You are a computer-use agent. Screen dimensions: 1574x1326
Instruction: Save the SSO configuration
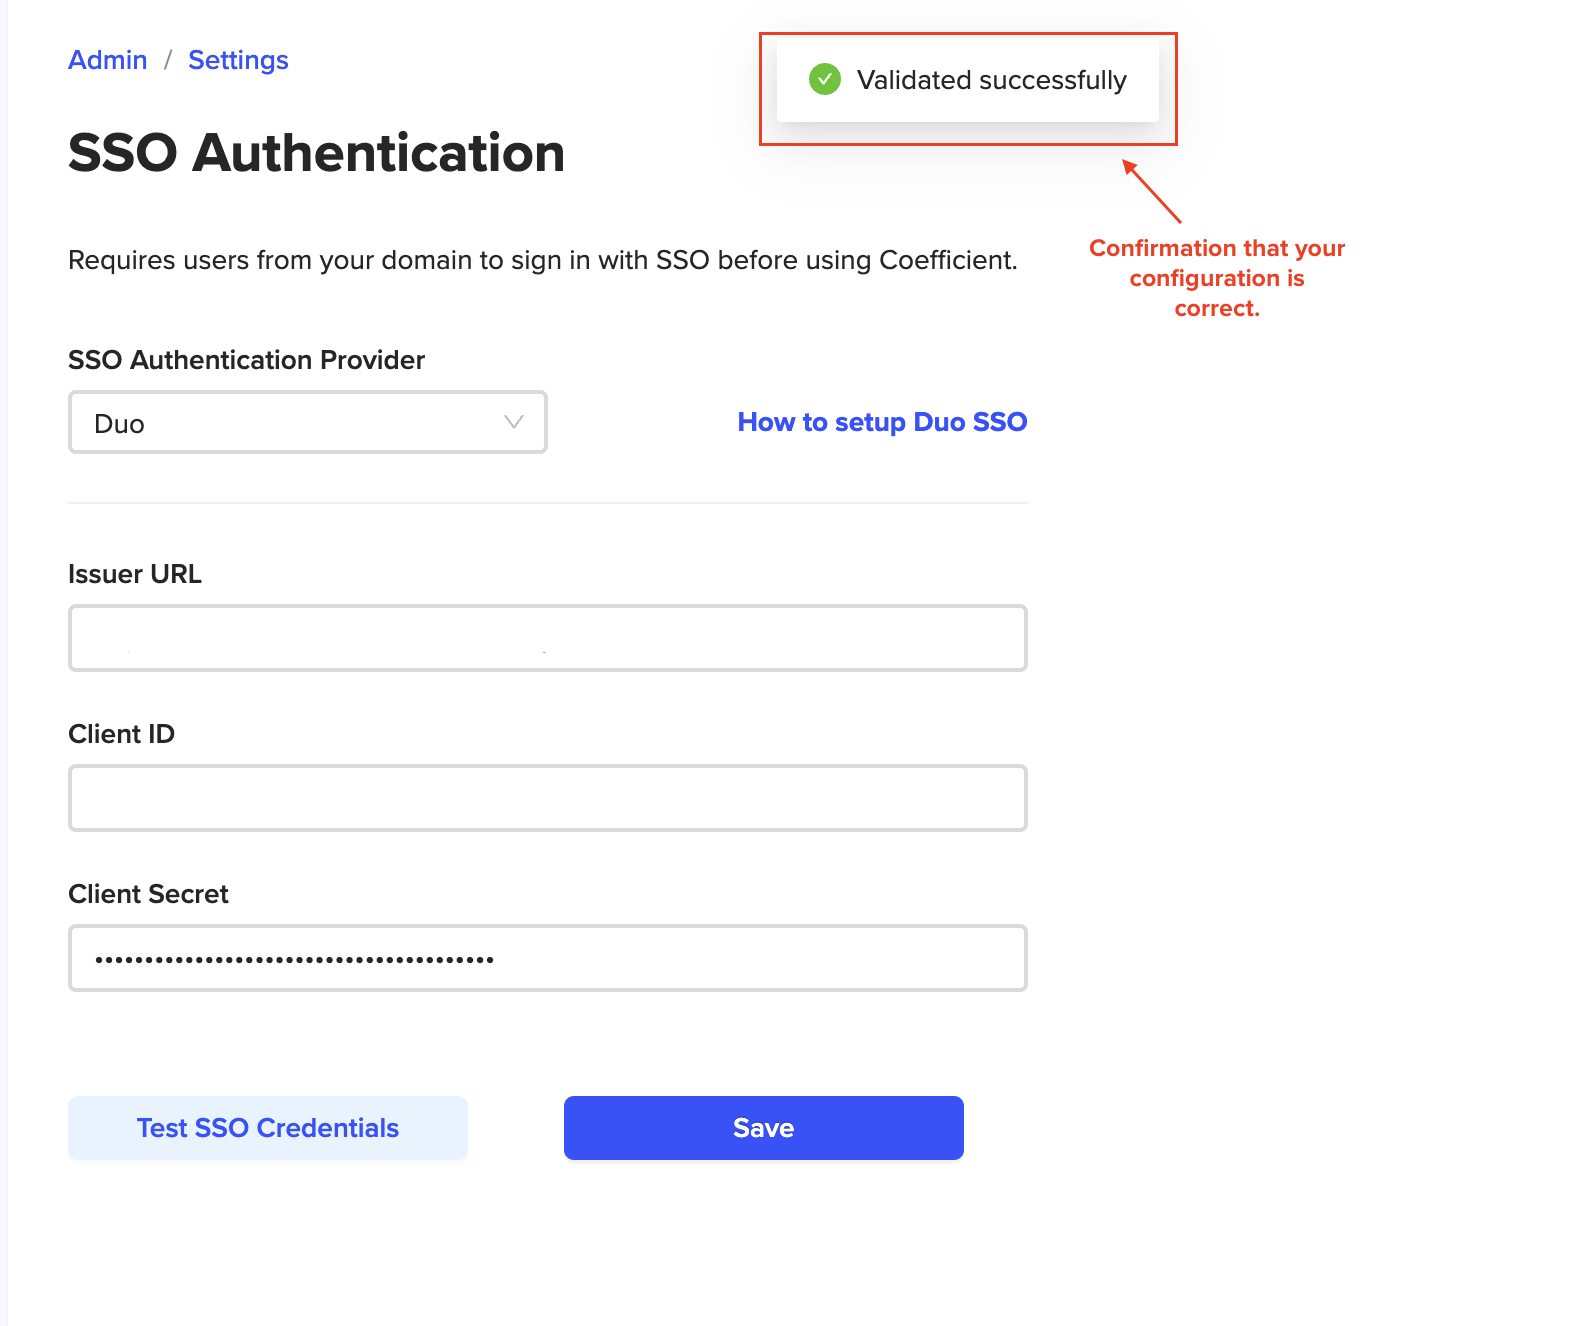(763, 1127)
